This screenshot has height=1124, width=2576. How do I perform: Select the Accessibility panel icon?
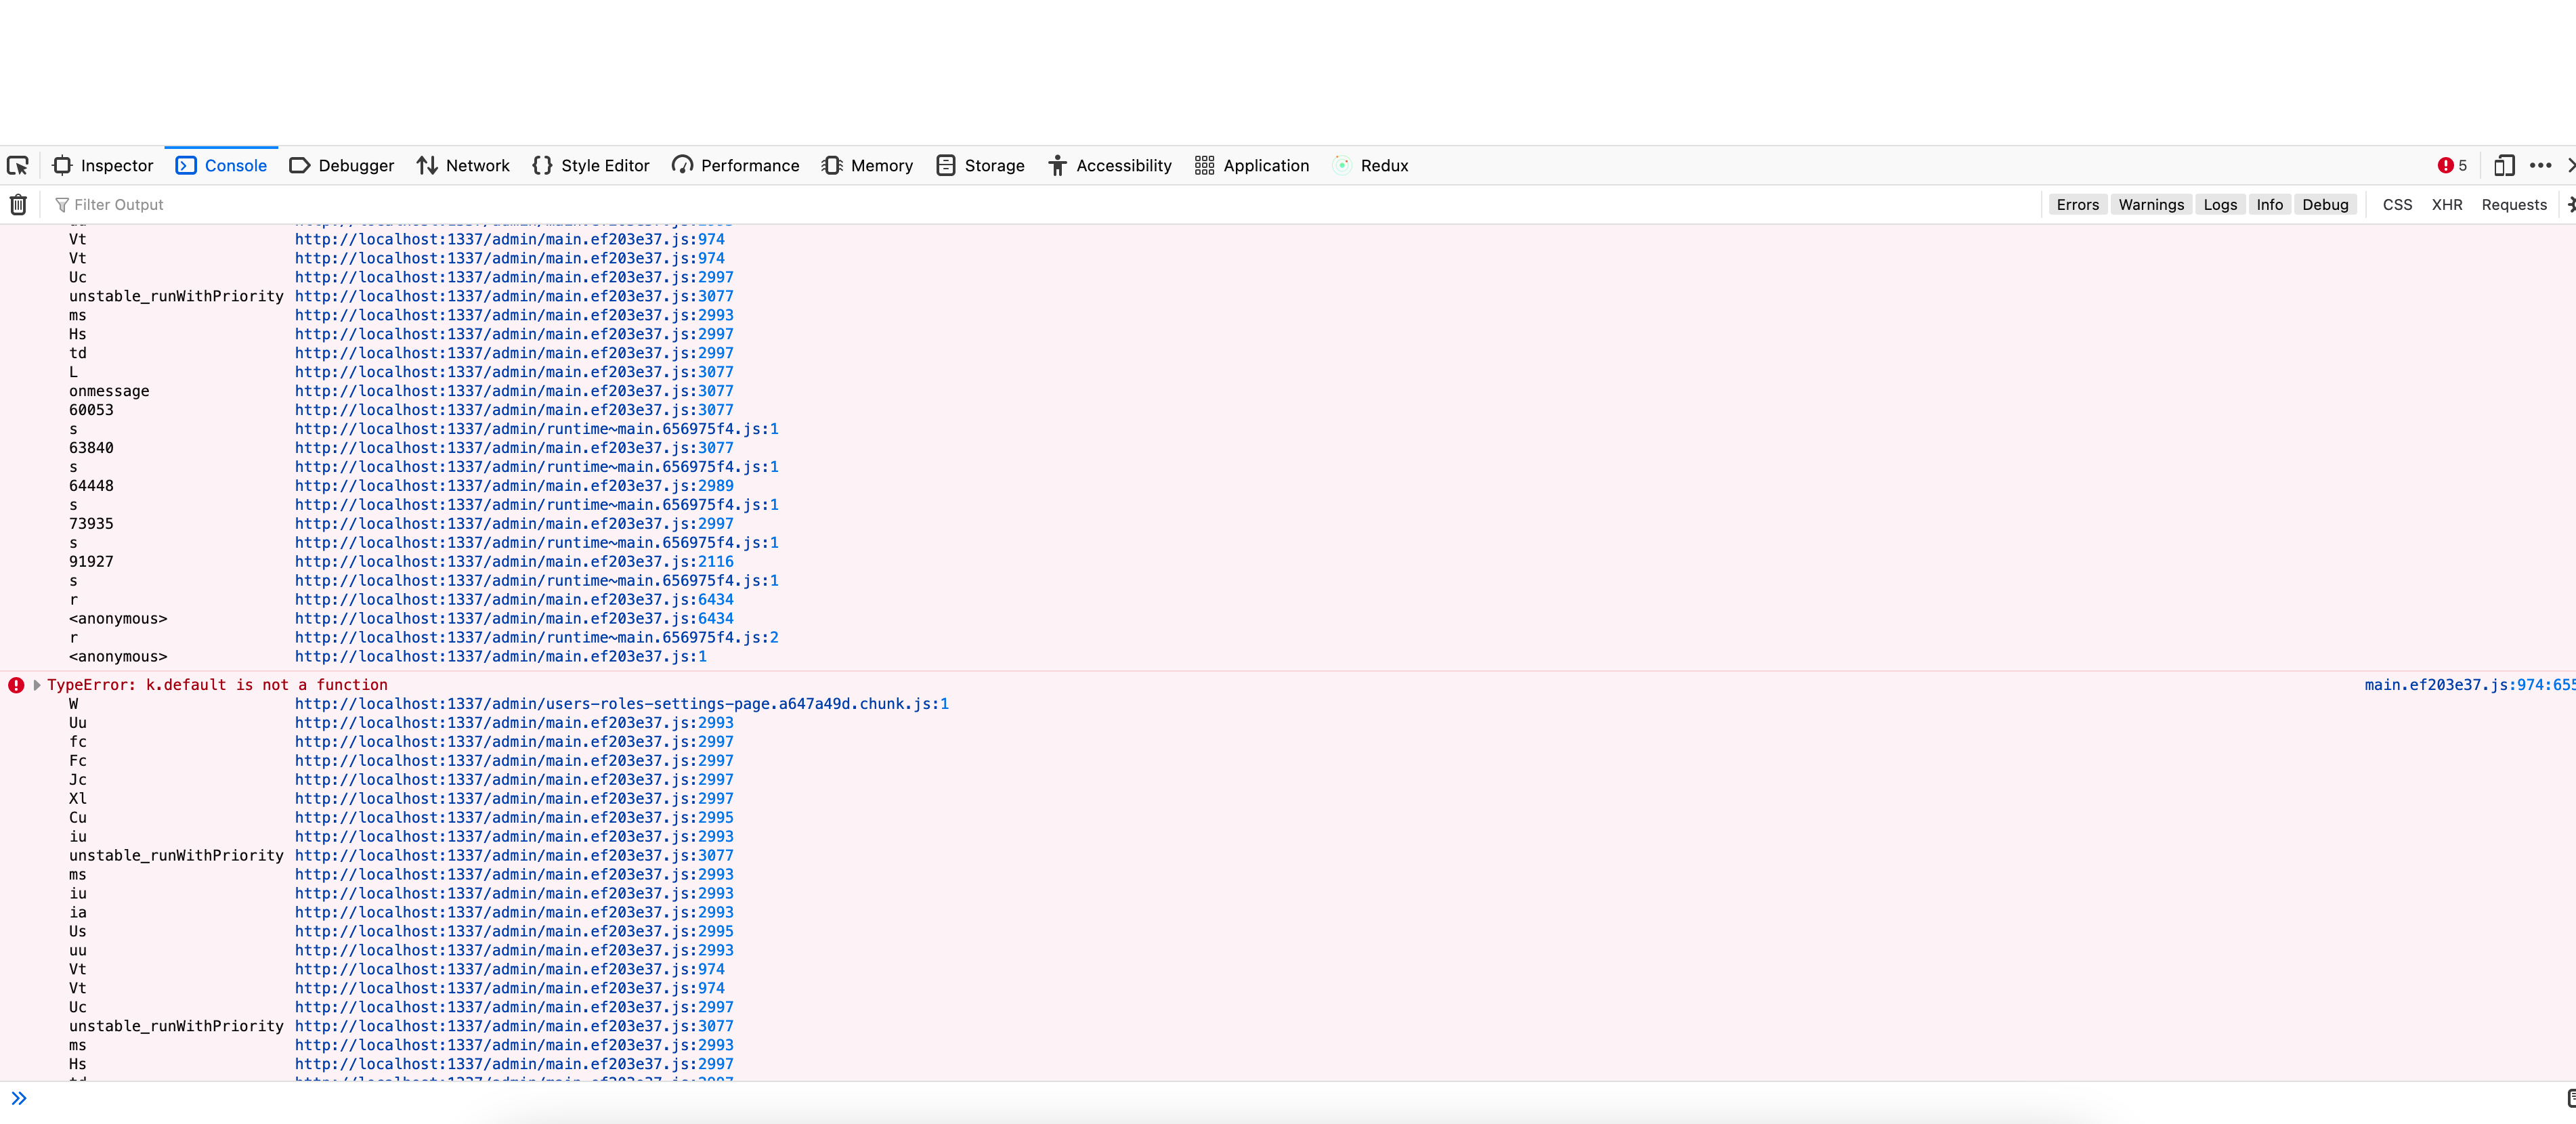(1057, 165)
